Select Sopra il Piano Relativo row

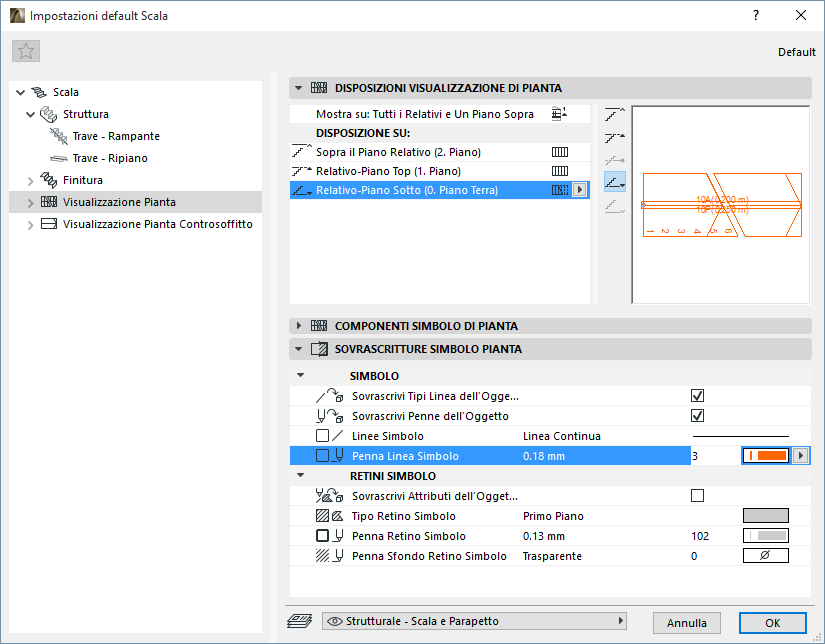[439, 152]
